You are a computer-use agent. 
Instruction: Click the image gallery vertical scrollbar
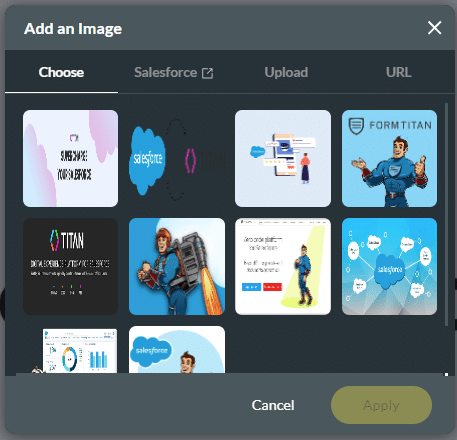(x=446, y=215)
